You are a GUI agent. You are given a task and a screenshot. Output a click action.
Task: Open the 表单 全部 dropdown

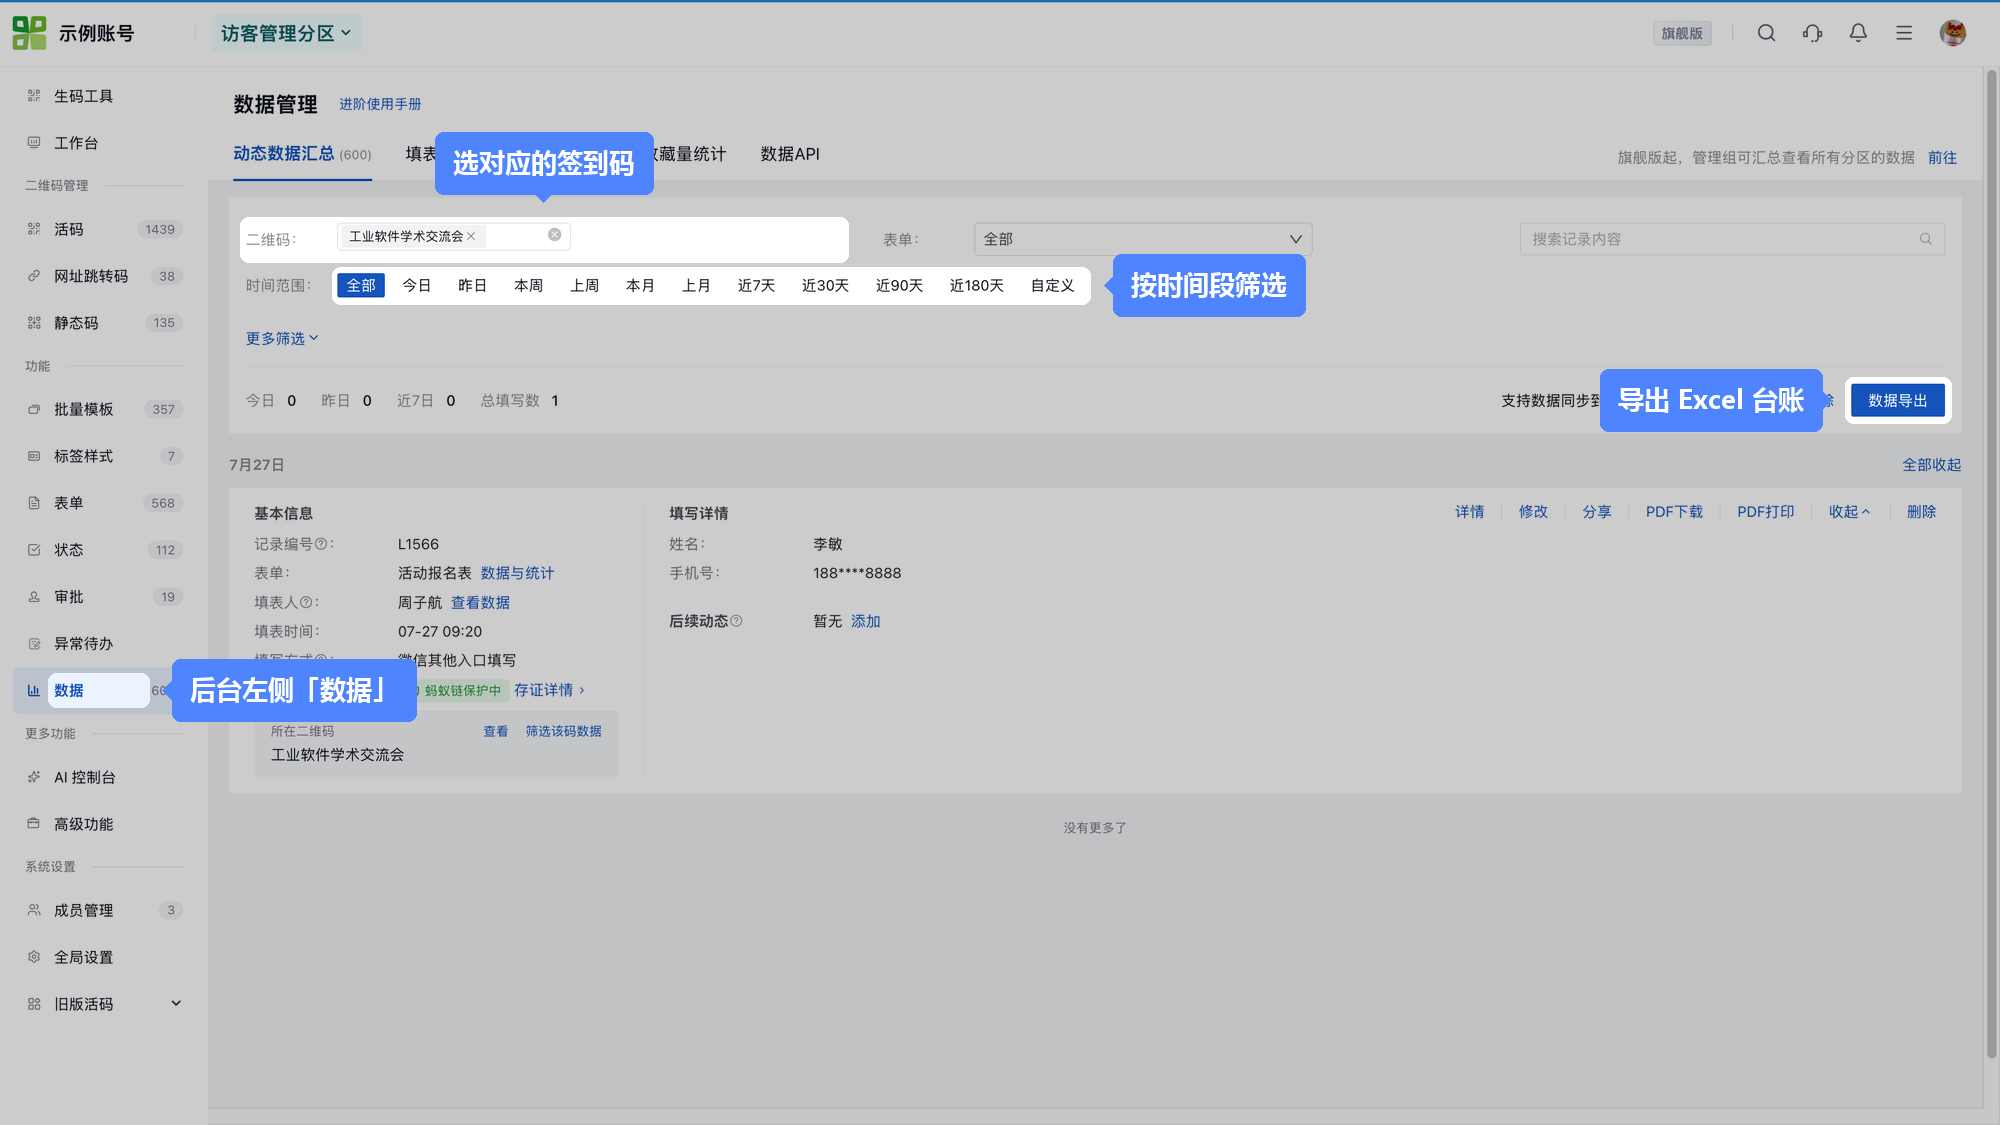1143,239
